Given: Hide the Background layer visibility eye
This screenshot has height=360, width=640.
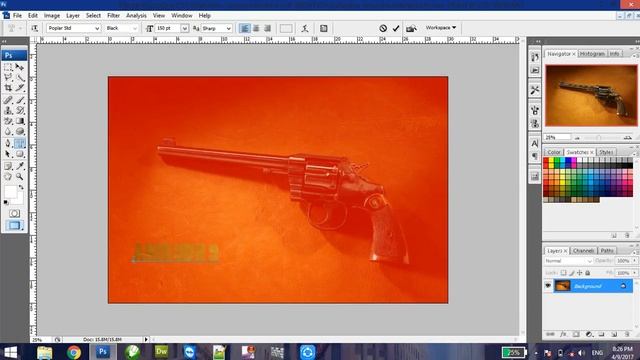Looking at the screenshot, I should pos(548,286).
